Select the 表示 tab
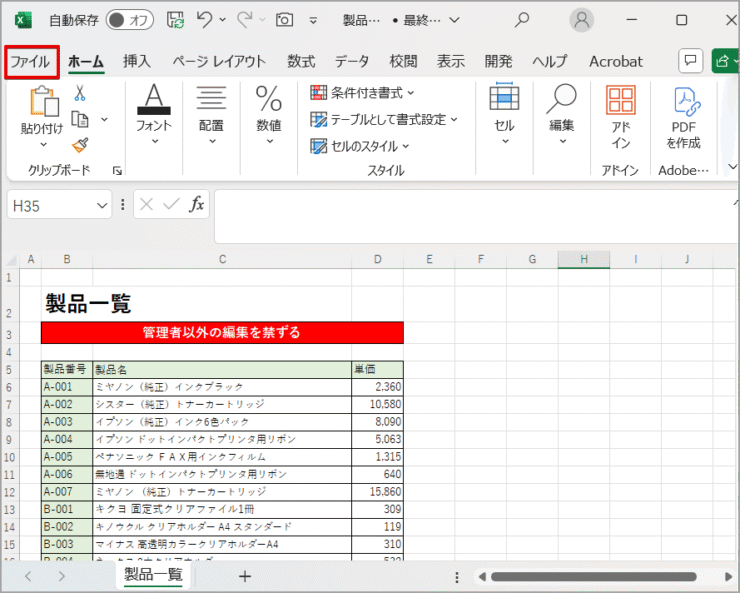Viewport: 740px width, 593px height. [451, 61]
